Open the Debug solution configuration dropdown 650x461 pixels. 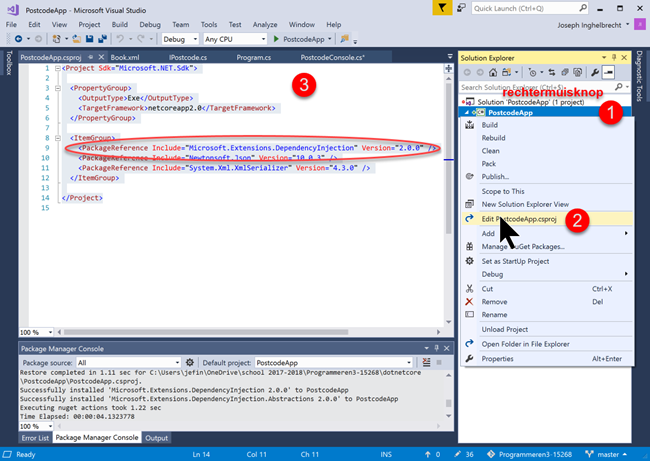point(180,39)
